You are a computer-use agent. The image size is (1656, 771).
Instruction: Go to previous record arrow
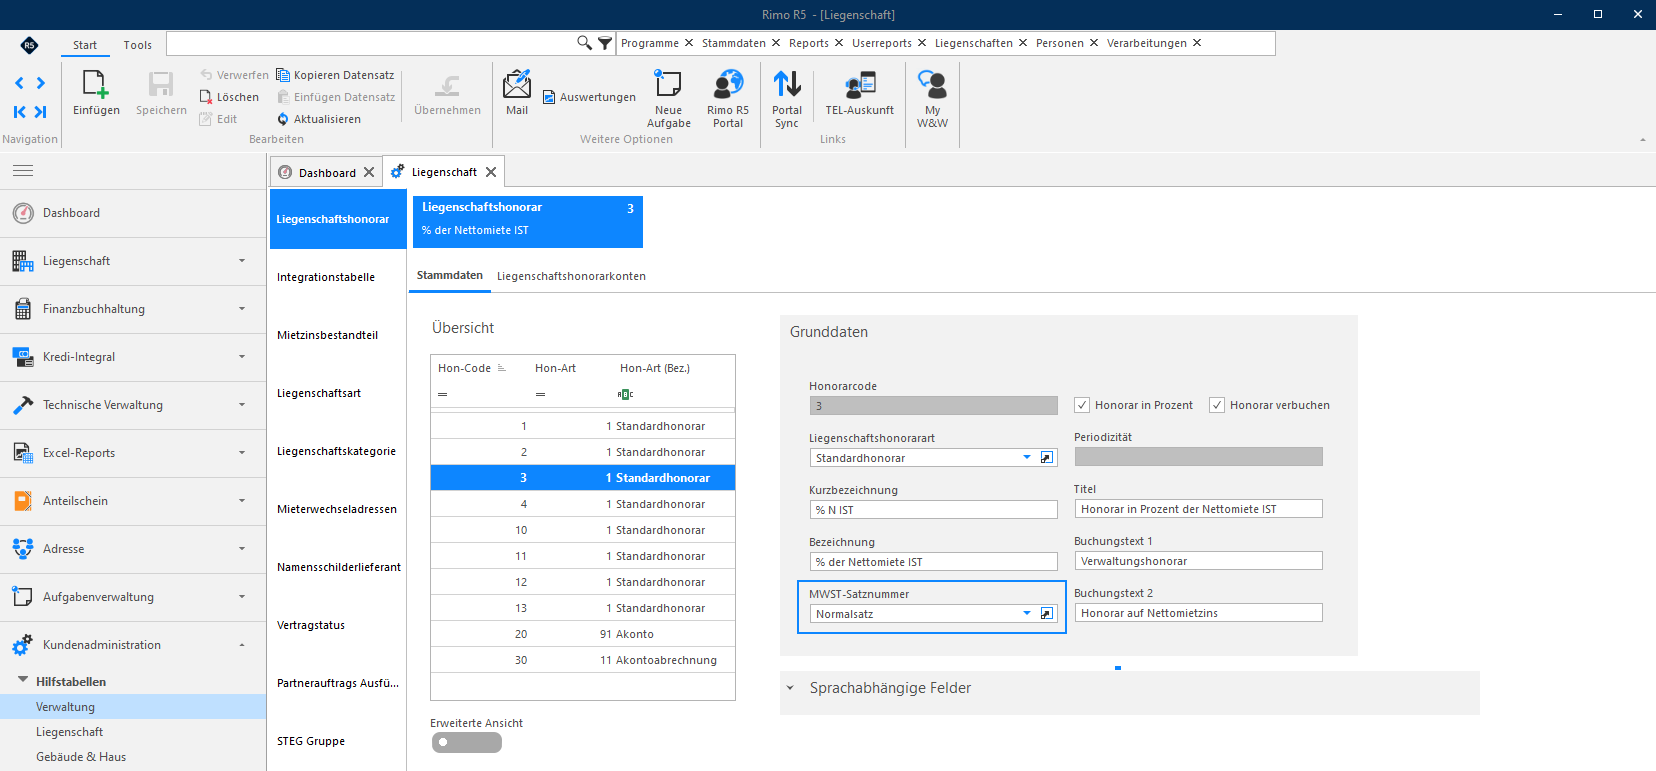(19, 83)
